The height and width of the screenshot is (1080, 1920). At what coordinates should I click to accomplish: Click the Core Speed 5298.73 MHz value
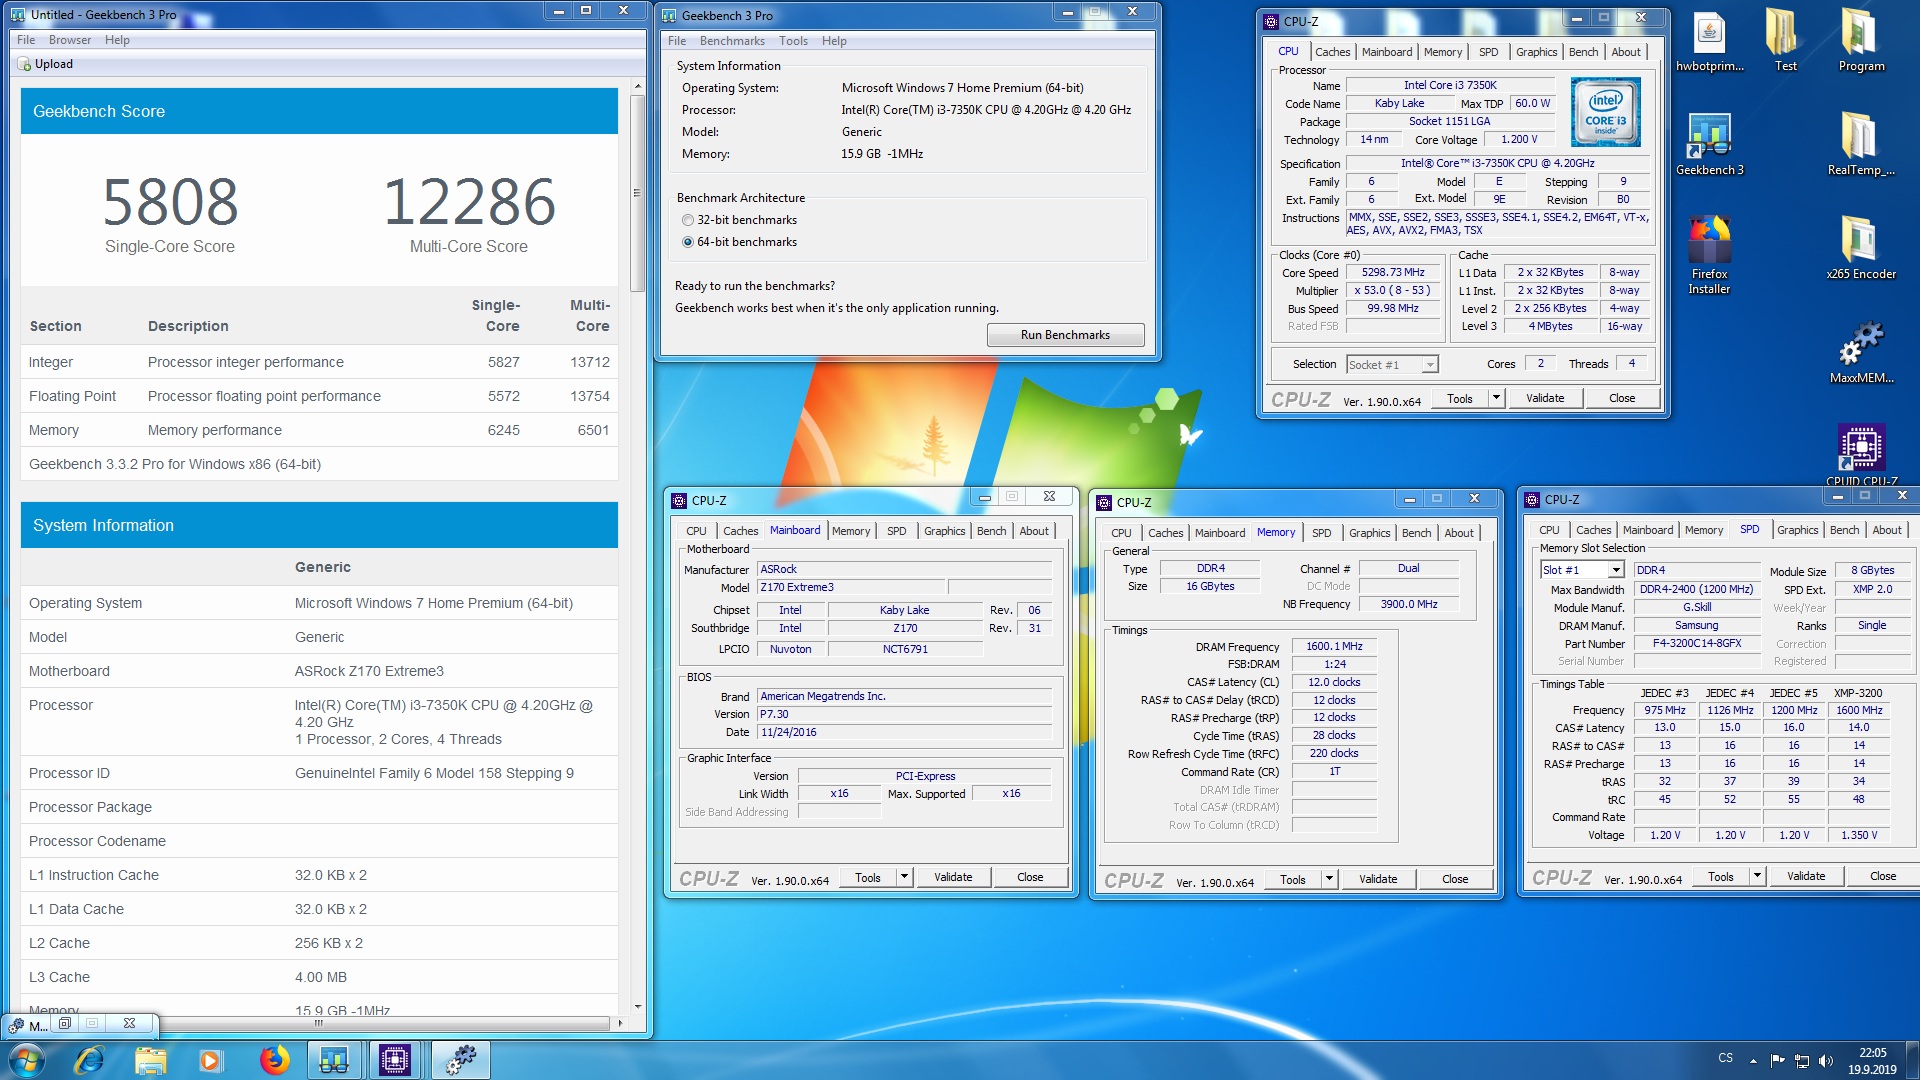[1393, 272]
